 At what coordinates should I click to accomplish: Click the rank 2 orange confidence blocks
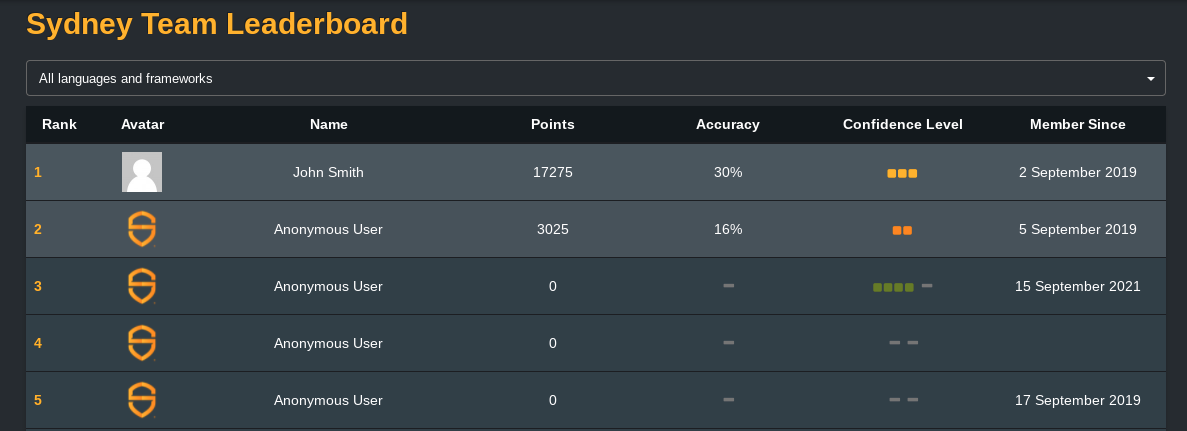click(902, 230)
